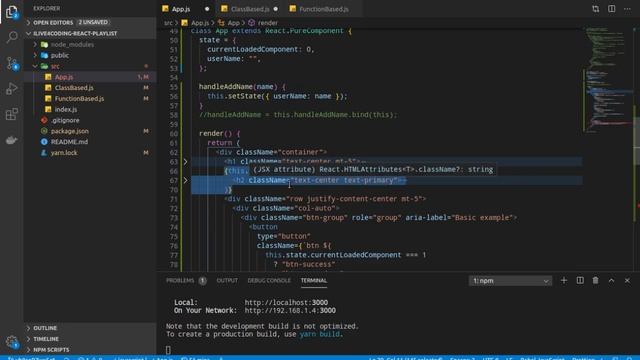The image size is (640, 360).
Task: Open Source Control view in activity bar
Action: point(12,63)
